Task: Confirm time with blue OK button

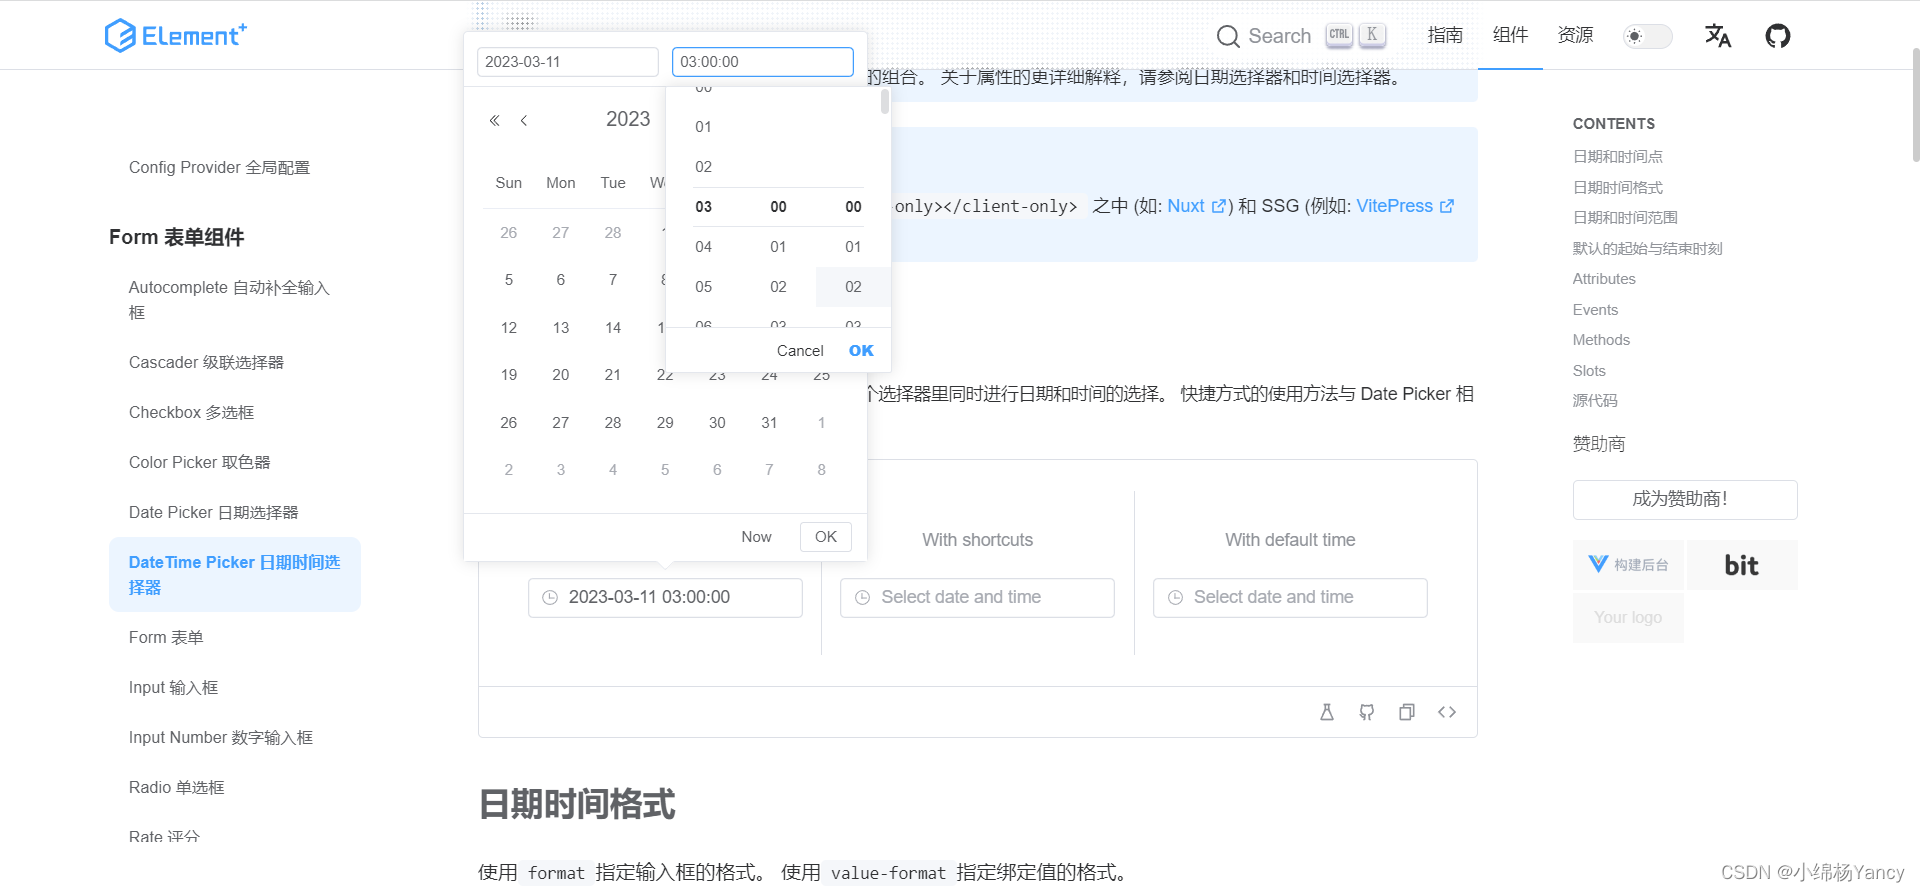Action: point(861,351)
